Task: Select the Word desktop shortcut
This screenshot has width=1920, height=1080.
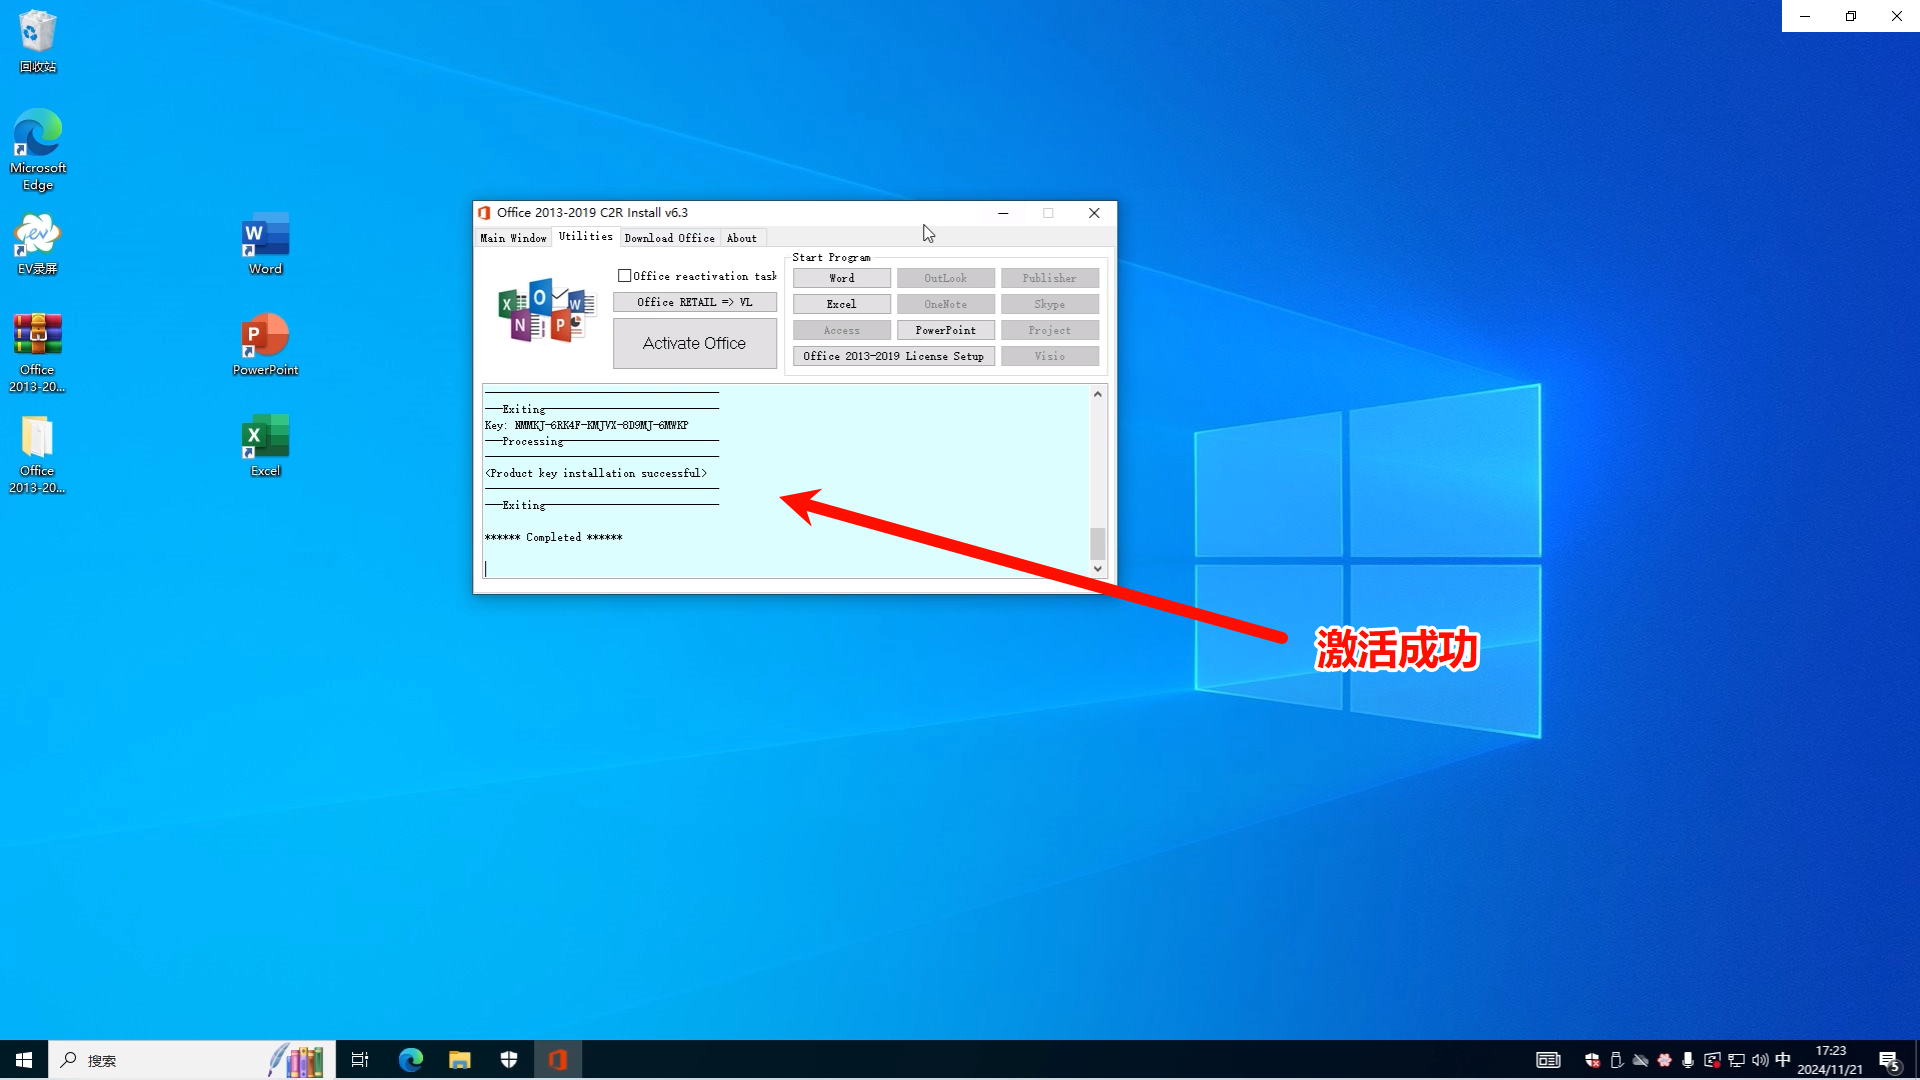Action: 265,244
